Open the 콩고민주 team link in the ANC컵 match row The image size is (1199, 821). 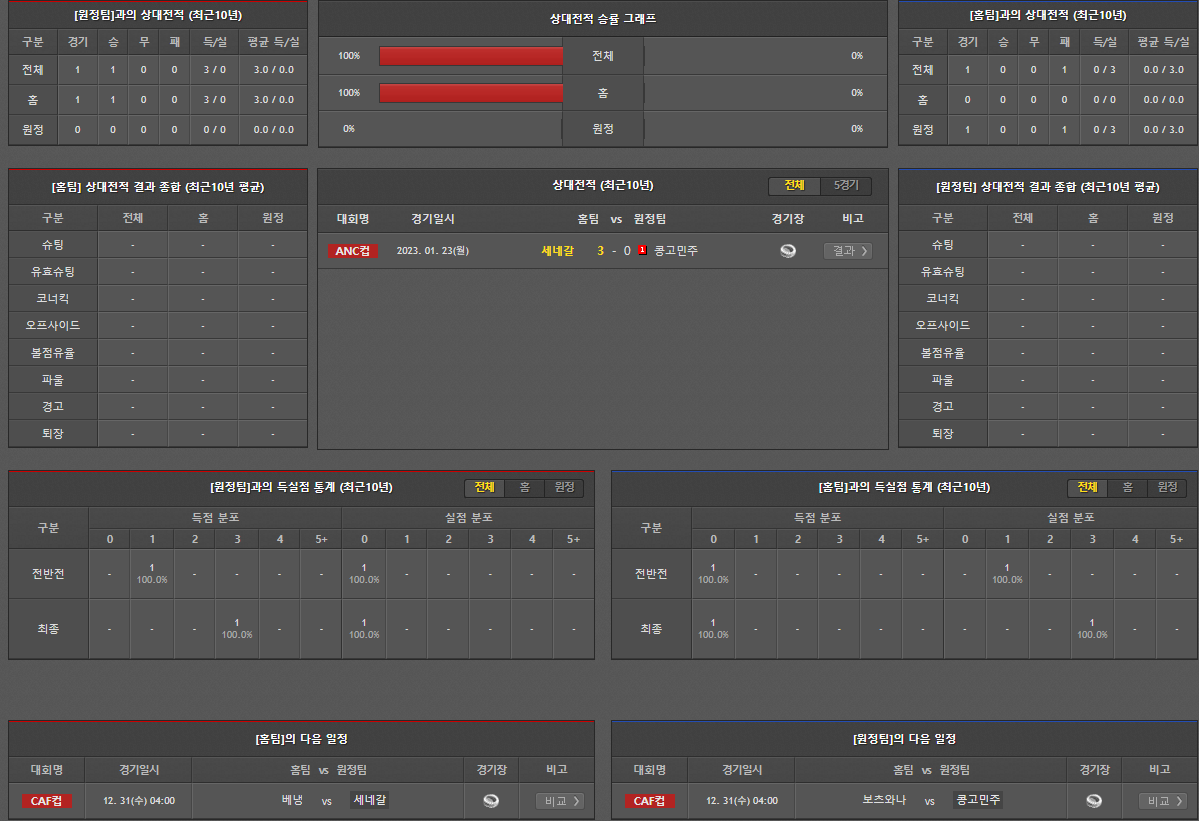point(676,251)
